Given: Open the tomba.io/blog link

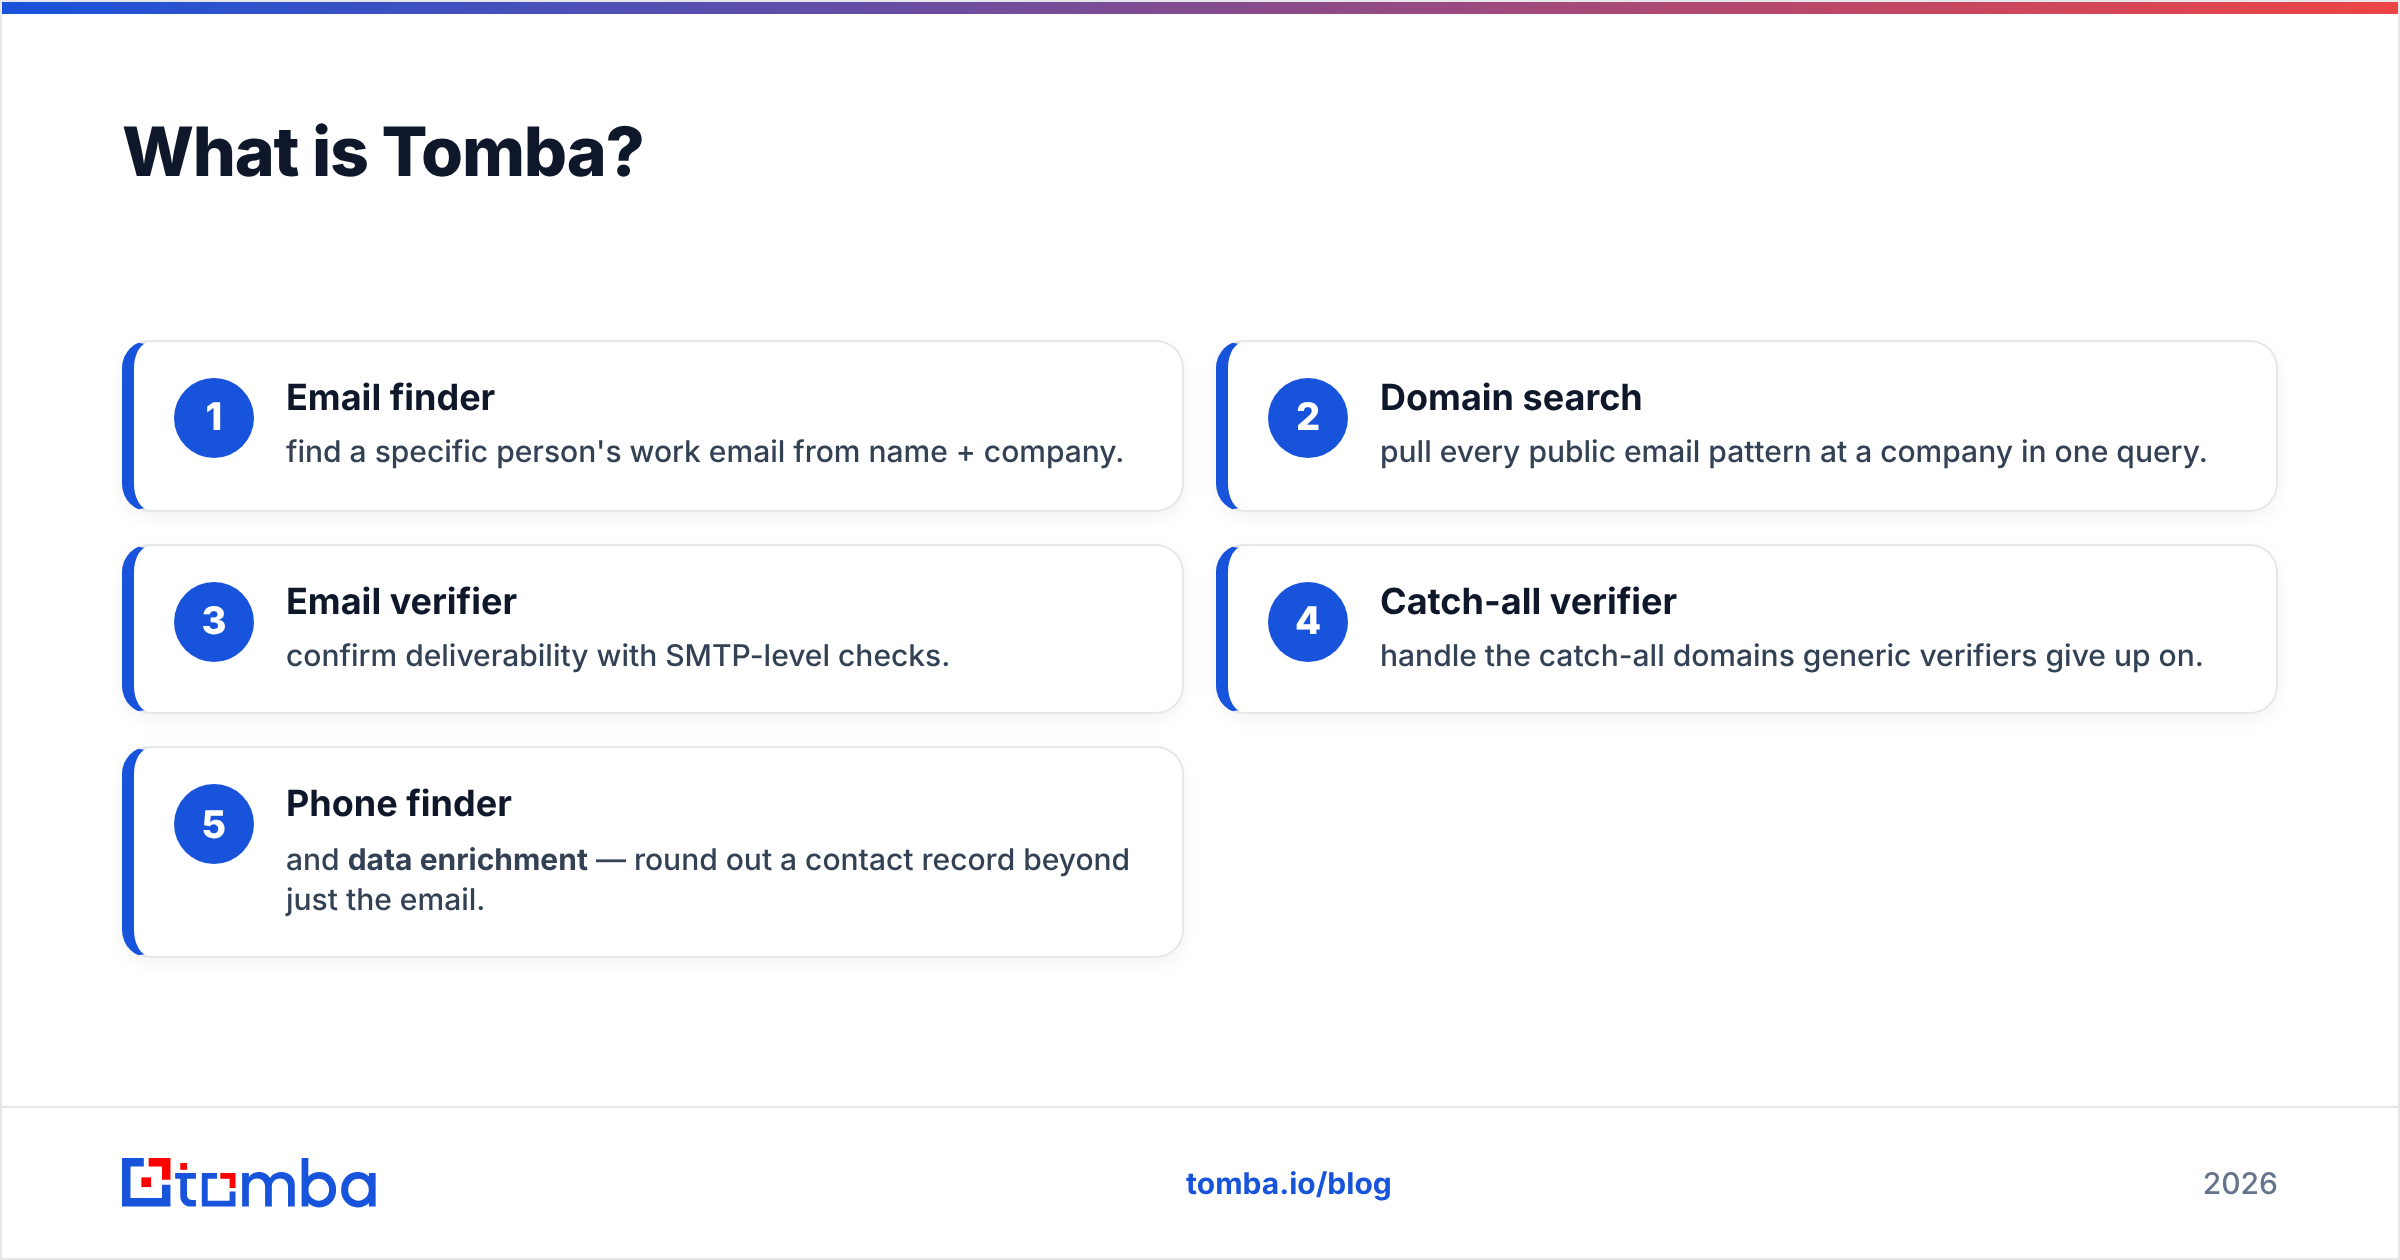Looking at the screenshot, I should coord(1288,1184).
